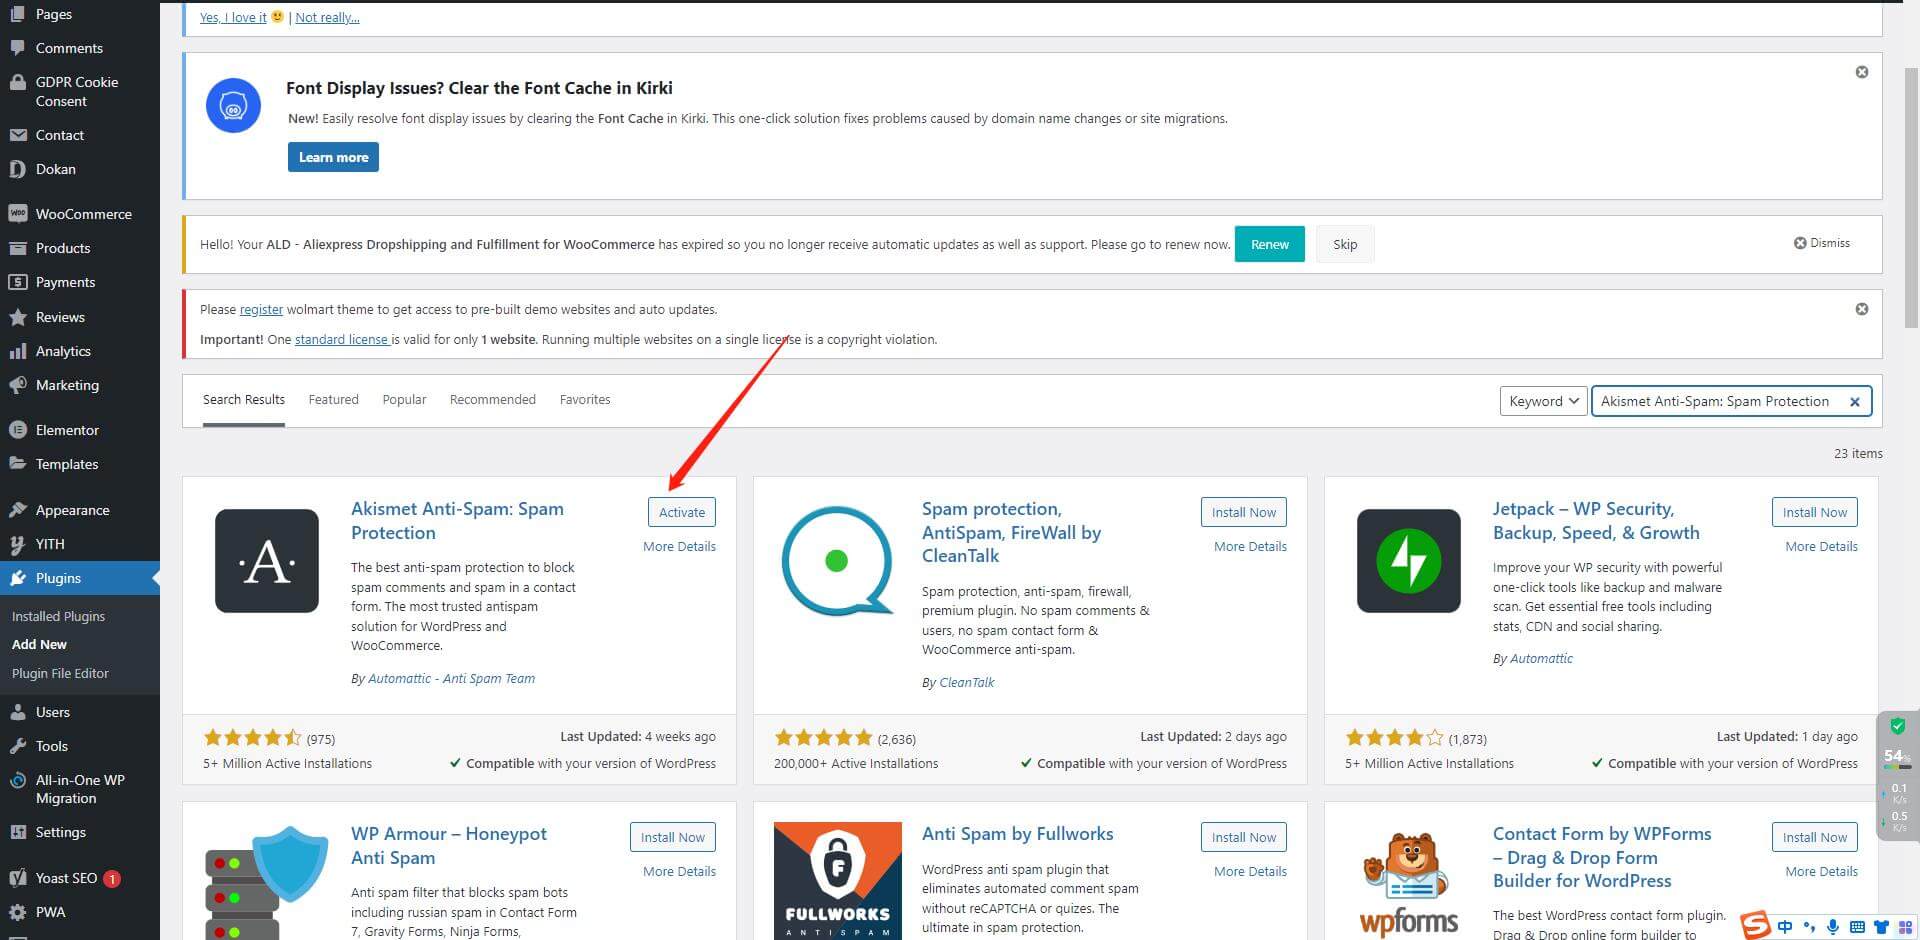Open Contact envelope icon in sidebar
1920x940 pixels.
tap(17, 135)
